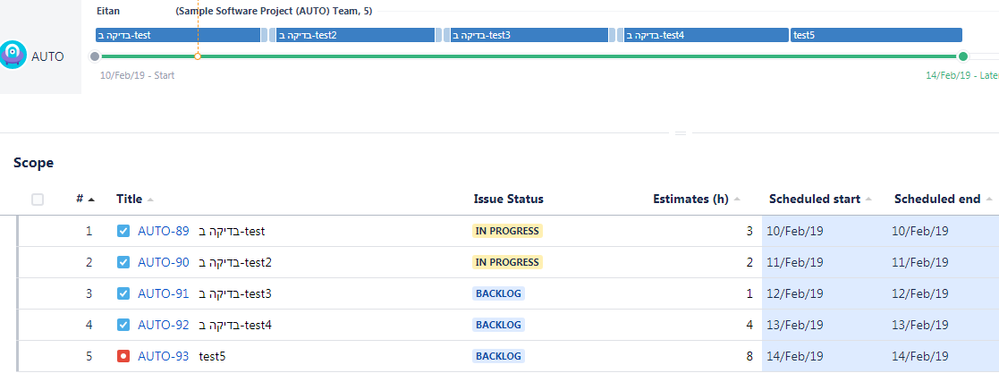Click scheduled start 14/Feb/19 in AUTO-93 row

coord(794,356)
